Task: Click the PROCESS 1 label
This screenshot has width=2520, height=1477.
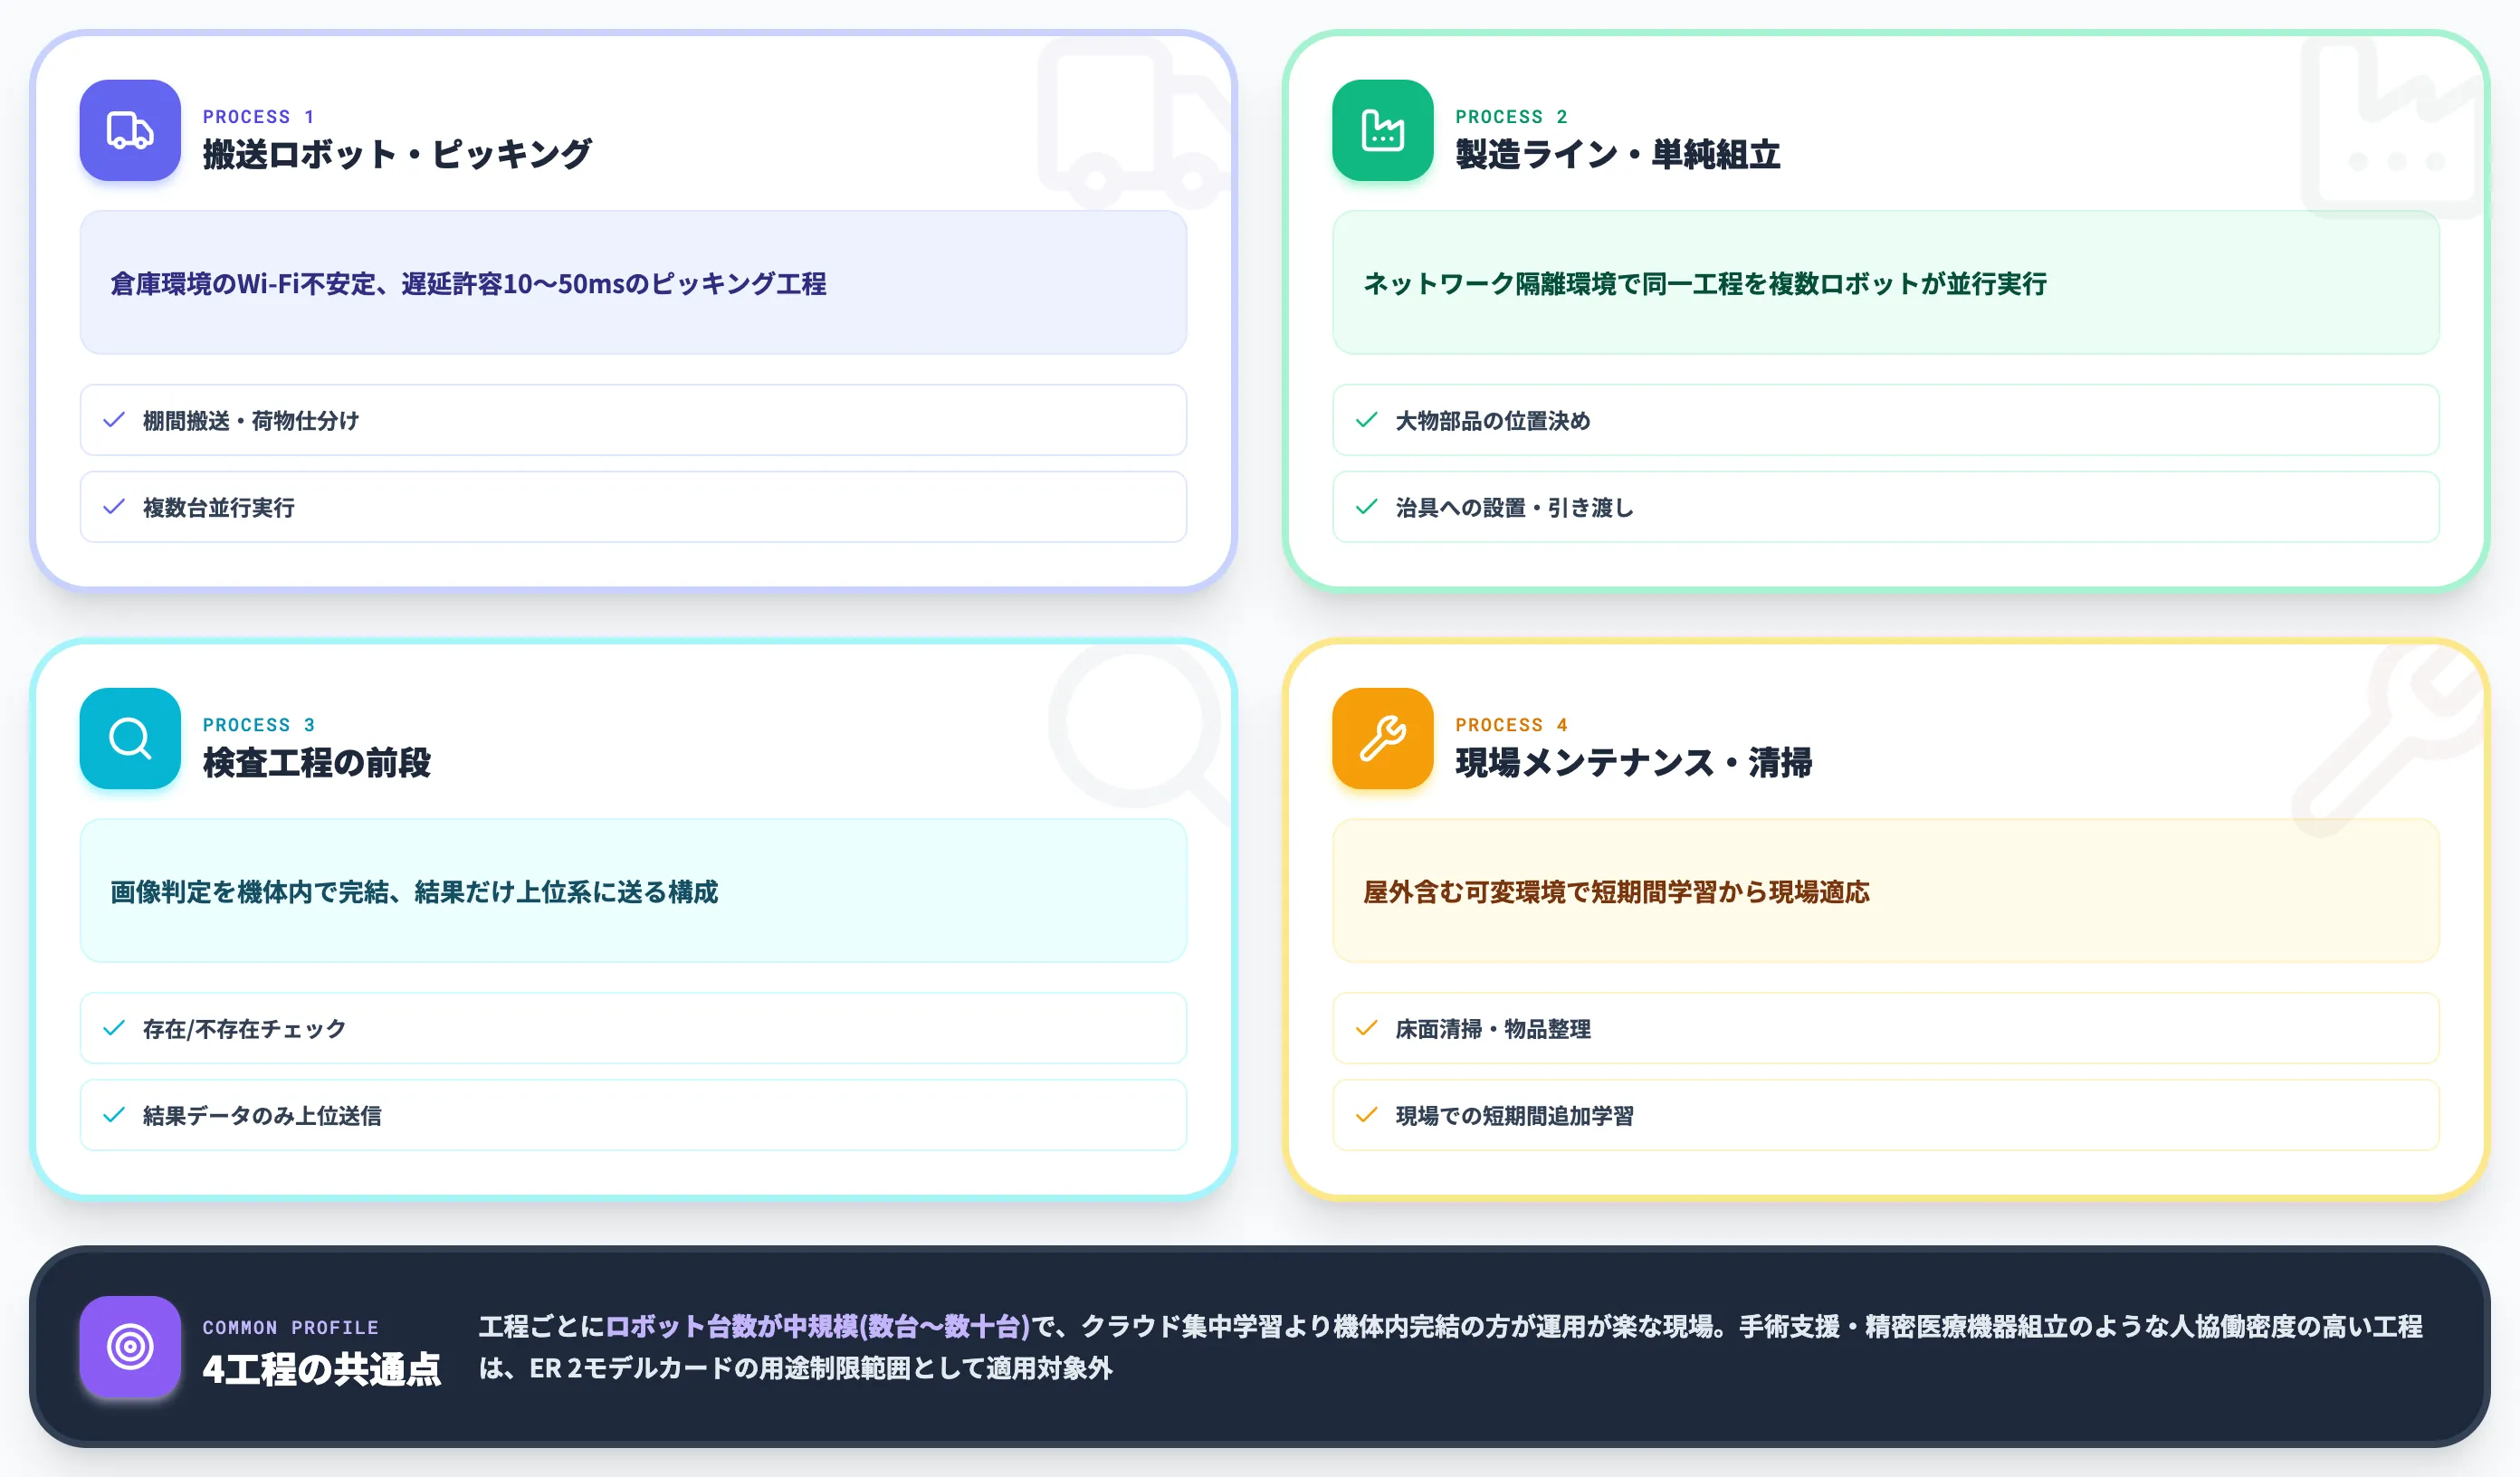Action: coord(259,117)
